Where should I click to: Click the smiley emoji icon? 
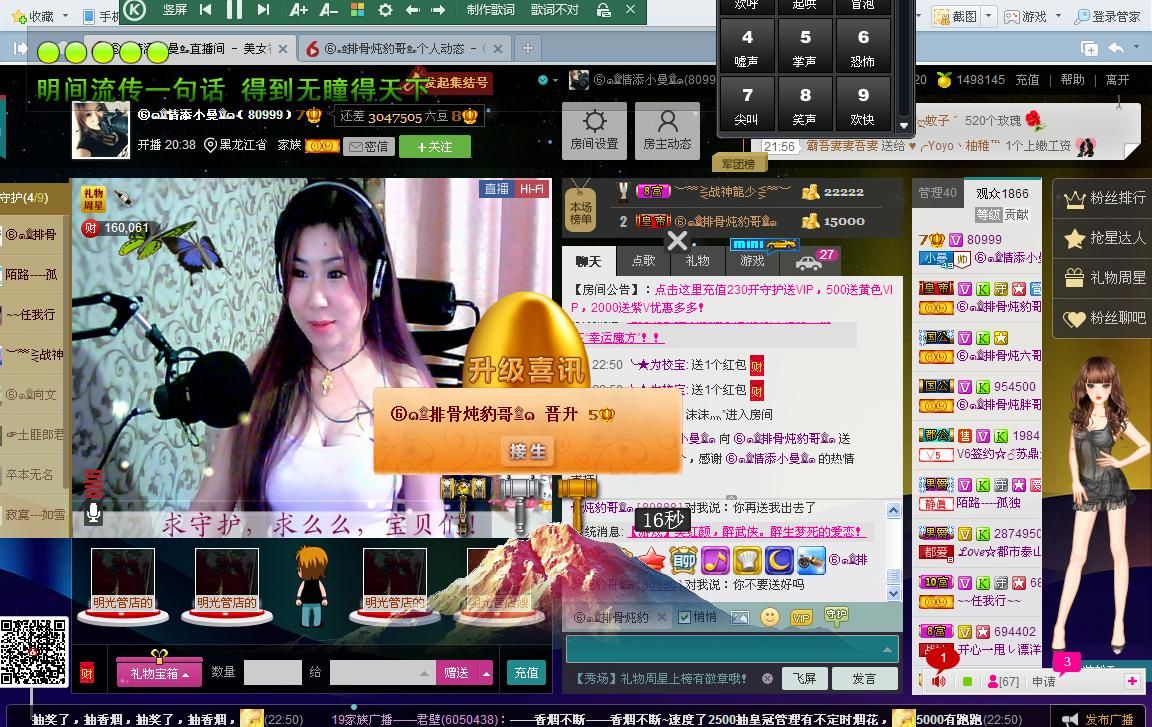click(x=769, y=617)
